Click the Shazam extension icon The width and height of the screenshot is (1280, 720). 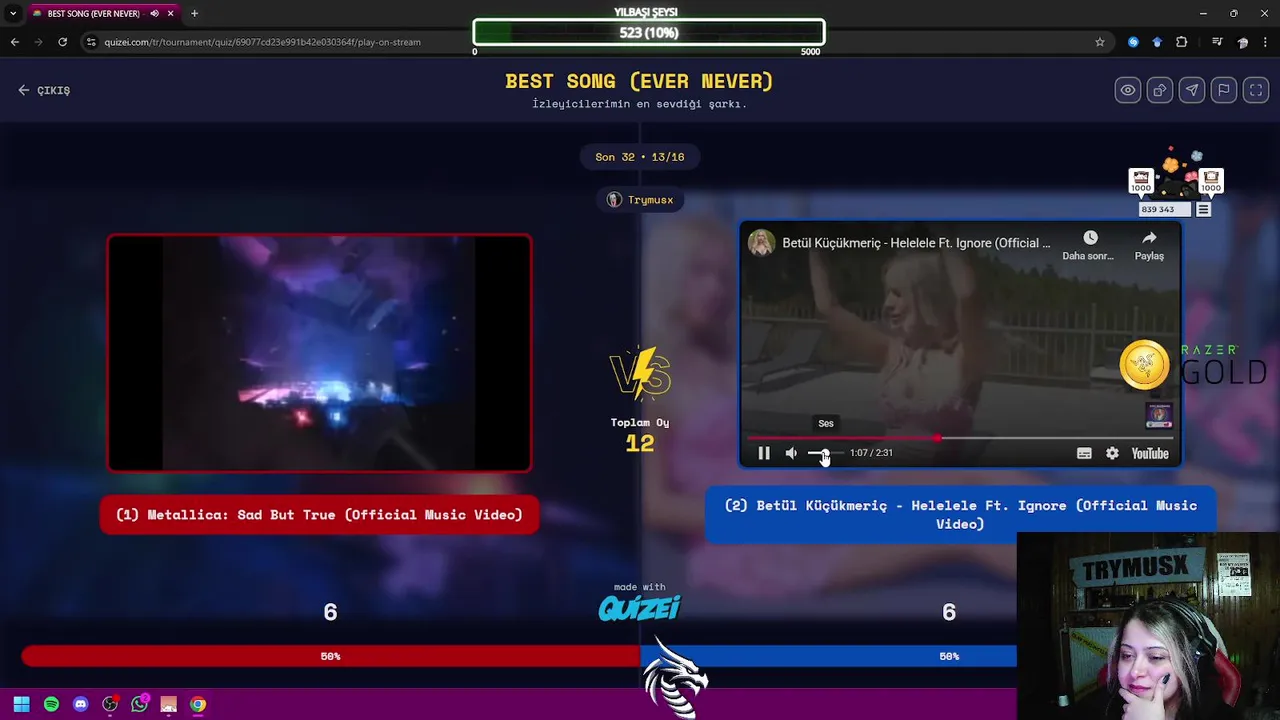click(x=1133, y=42)
